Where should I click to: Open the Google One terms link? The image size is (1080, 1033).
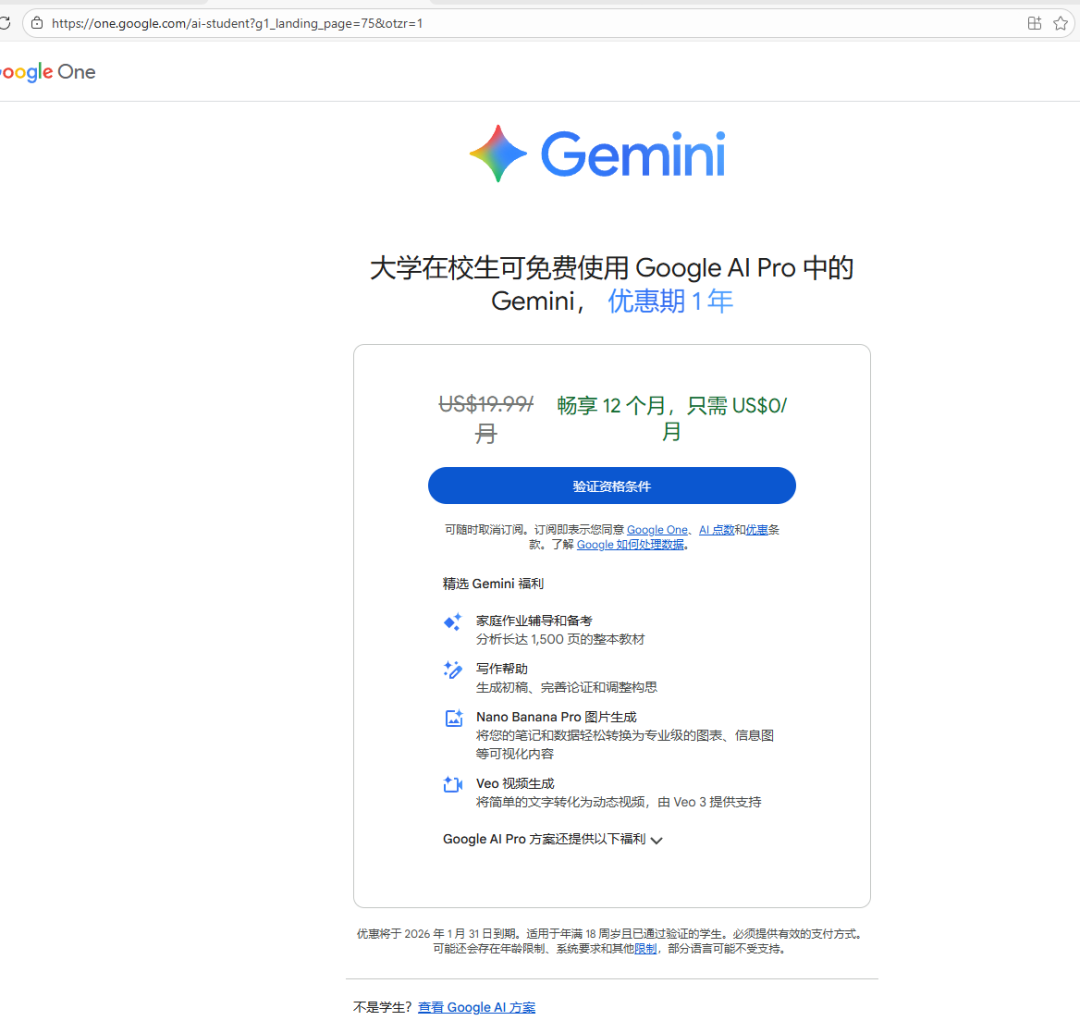coord(657,529)
